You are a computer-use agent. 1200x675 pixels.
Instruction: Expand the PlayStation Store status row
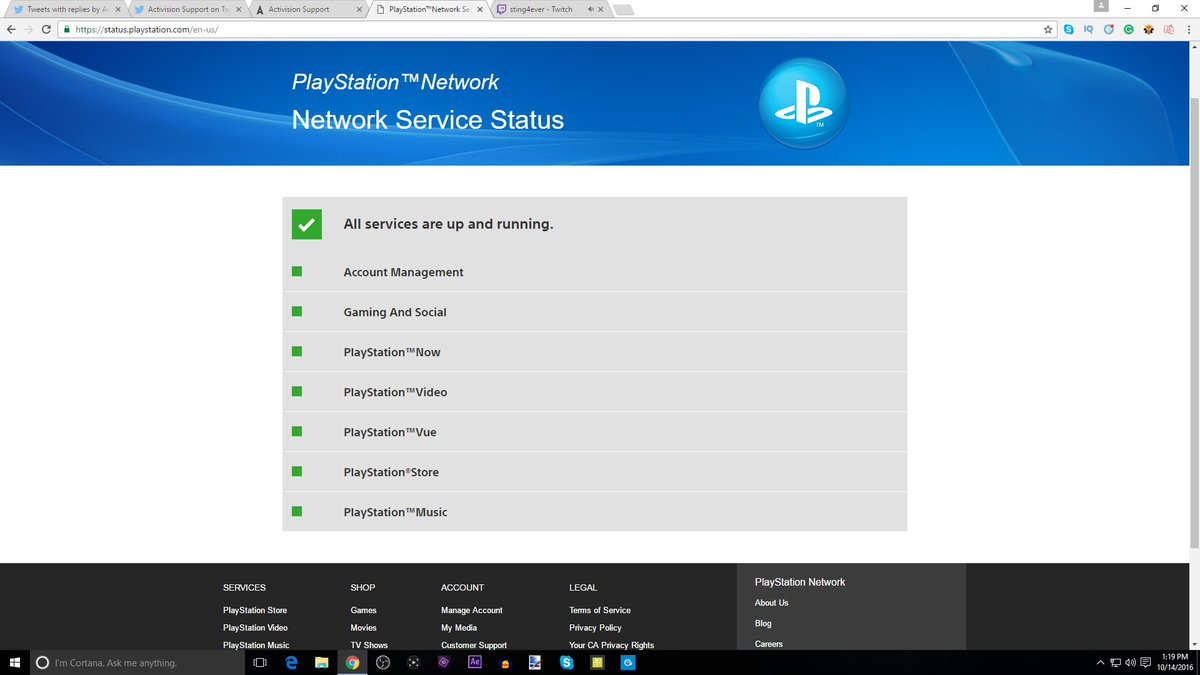click(594, 472)
